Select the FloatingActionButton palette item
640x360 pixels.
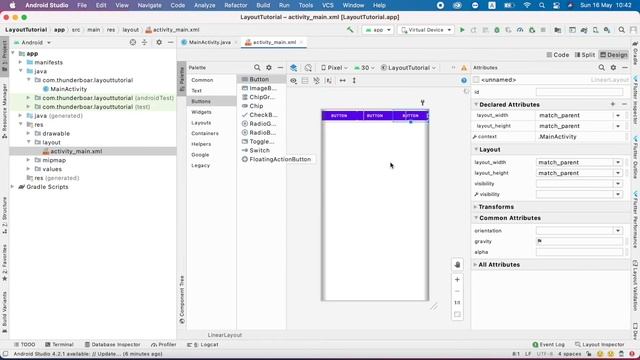click(276, 159)
